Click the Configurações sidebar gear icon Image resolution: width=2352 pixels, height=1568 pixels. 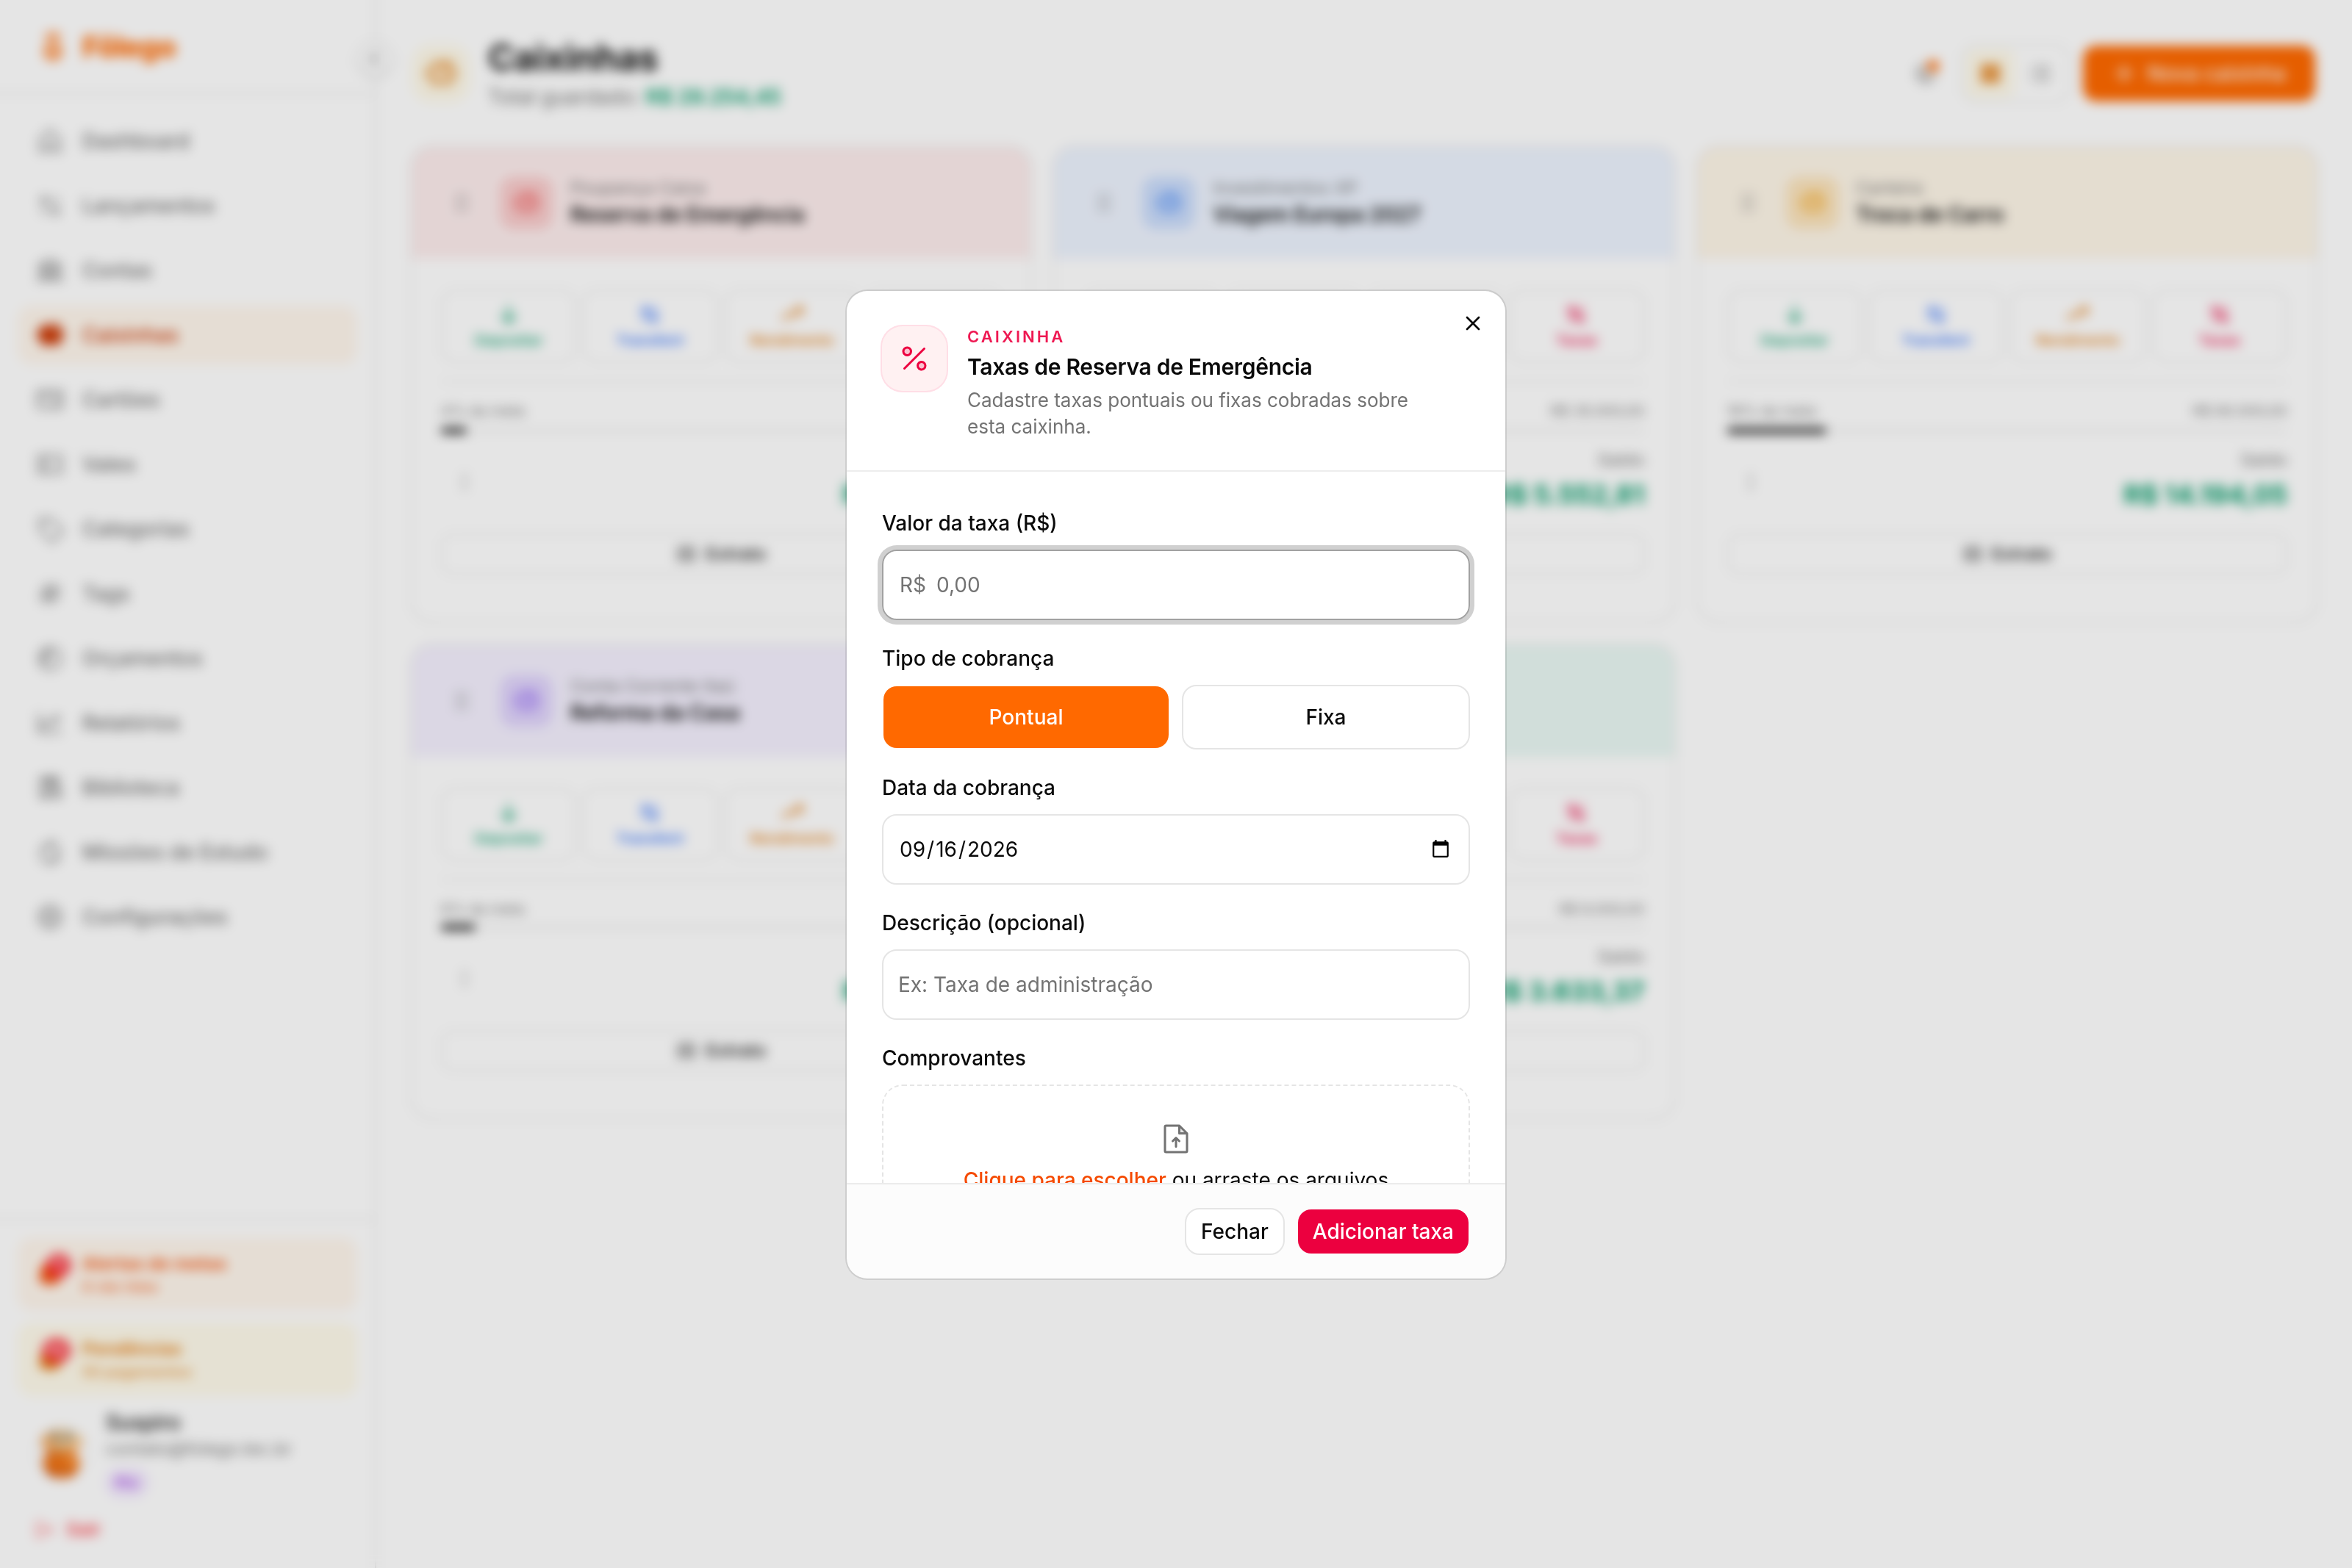click(x=50, y=917)
